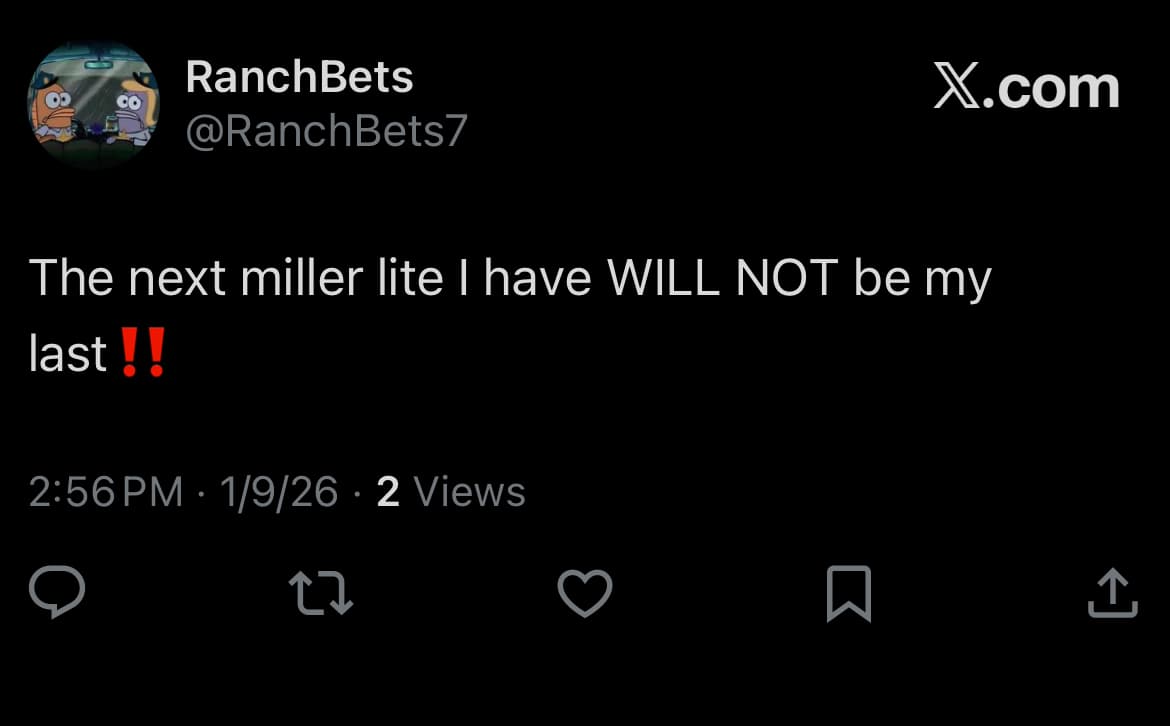
Task: Click the 1/9/26 post date
Action: tap(280, 492)
